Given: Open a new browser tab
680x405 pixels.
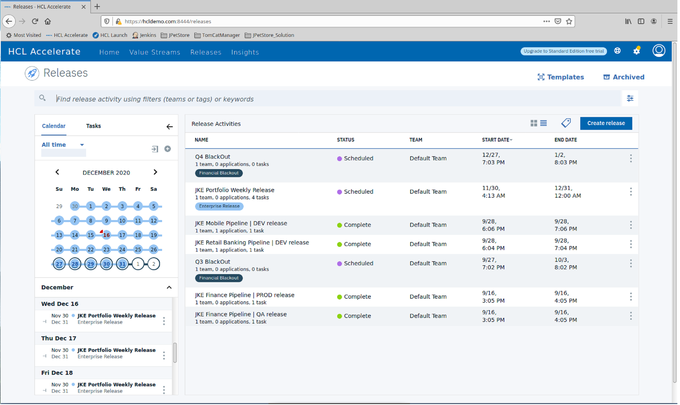Looking at the screenshot, I should (97, 7).
